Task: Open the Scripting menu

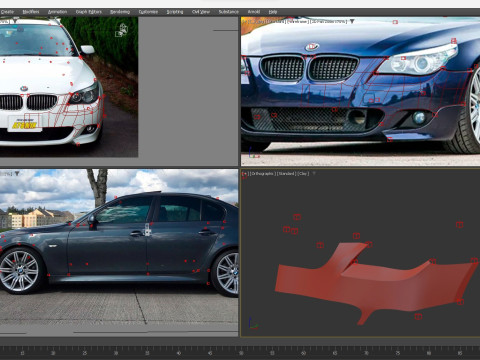Action: 175,12
